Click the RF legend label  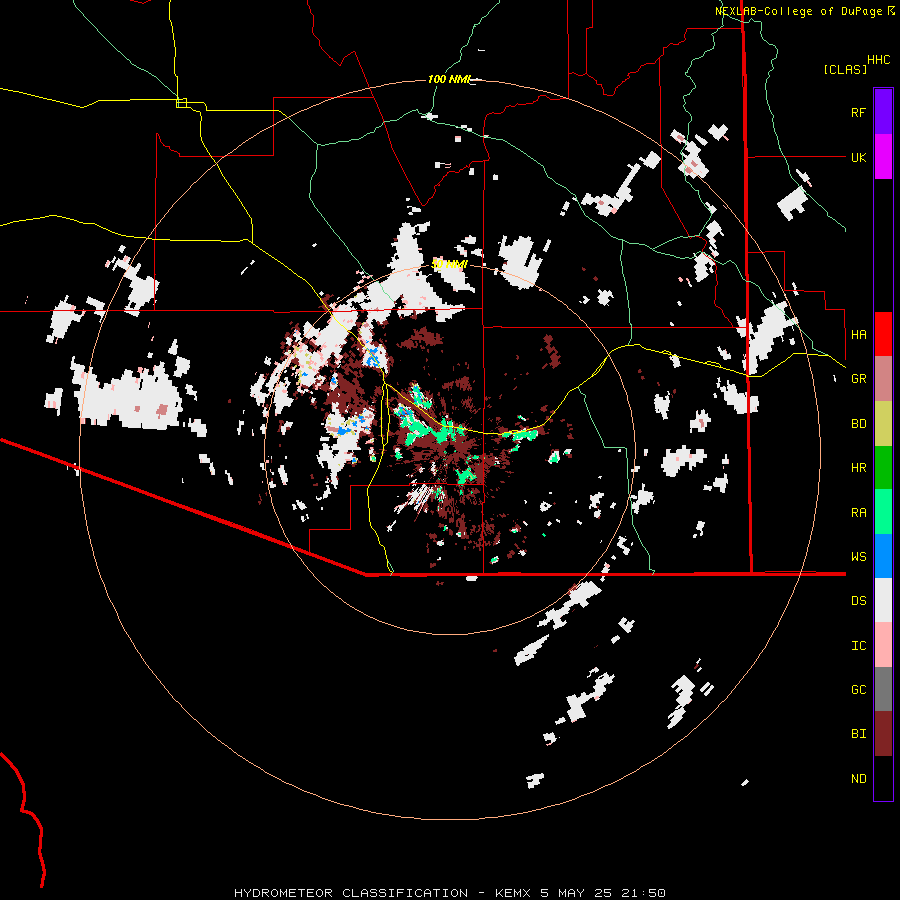[x=858, y=112]
